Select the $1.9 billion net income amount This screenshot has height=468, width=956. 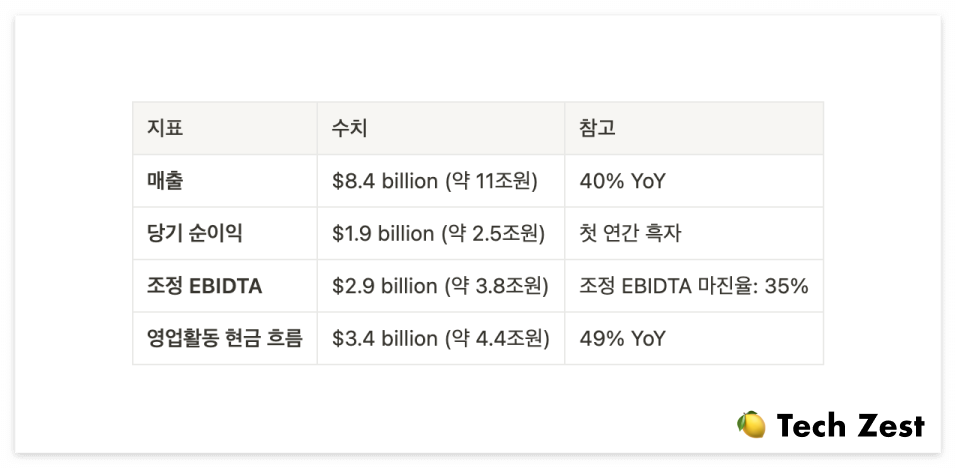point(385,233)
